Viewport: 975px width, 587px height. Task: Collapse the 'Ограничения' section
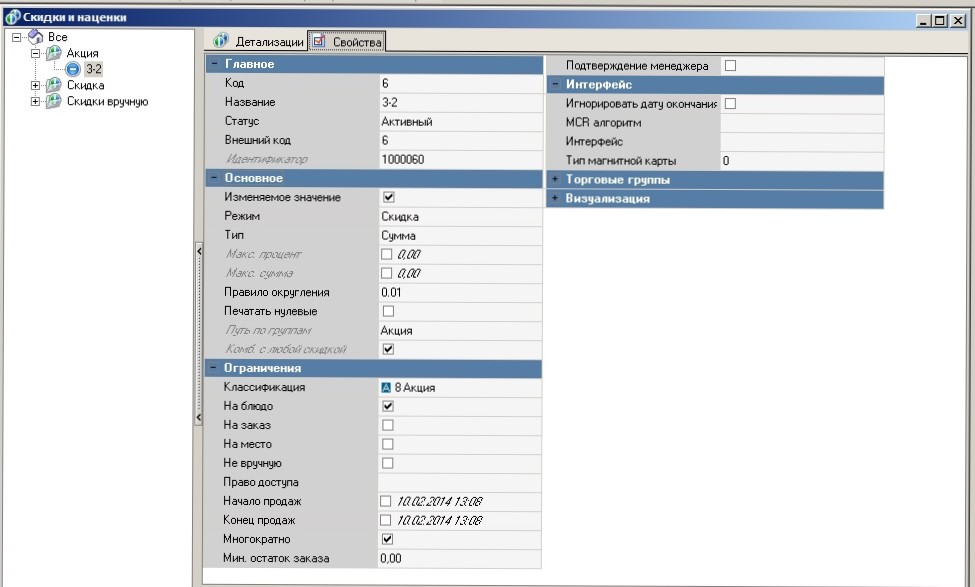tap(214, 368)
